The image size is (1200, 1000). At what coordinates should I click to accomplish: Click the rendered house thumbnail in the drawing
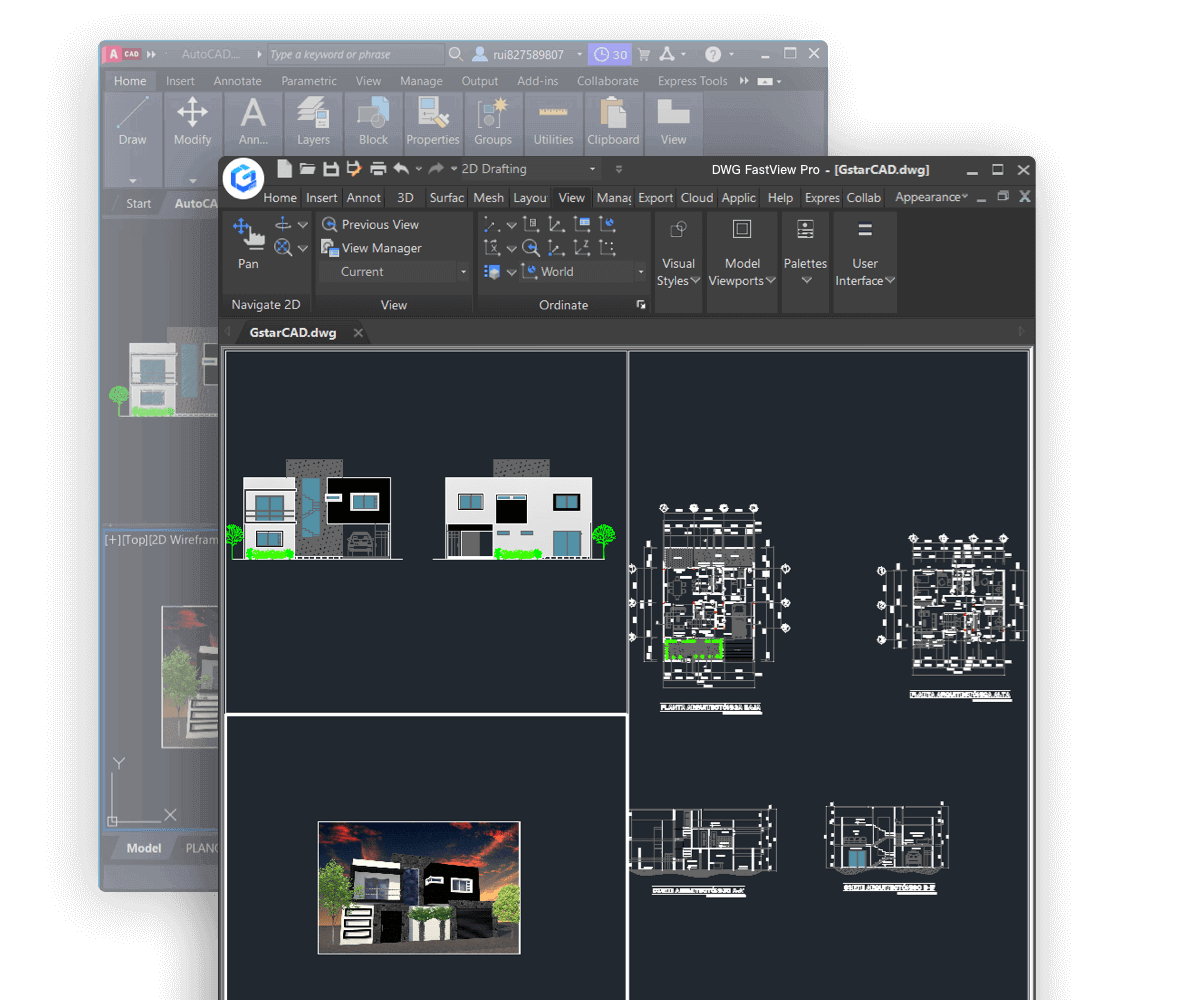418,887
